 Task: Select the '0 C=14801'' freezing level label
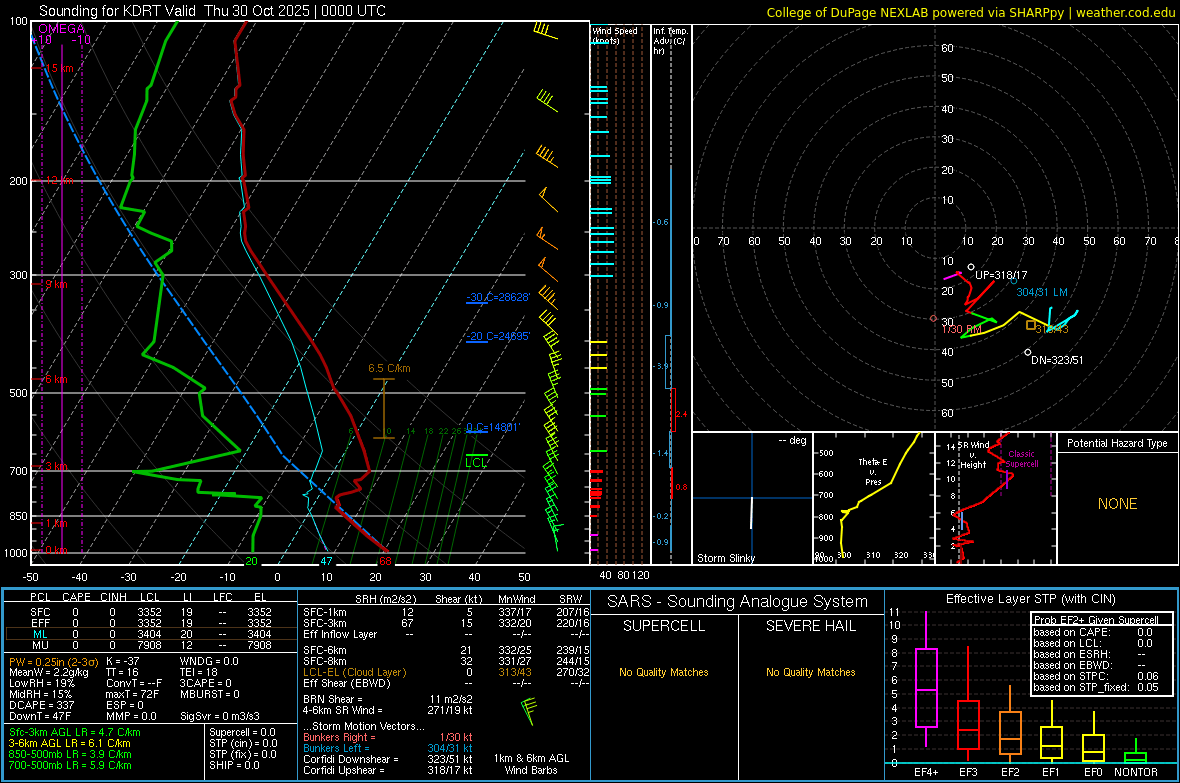(x=493, y=428)
